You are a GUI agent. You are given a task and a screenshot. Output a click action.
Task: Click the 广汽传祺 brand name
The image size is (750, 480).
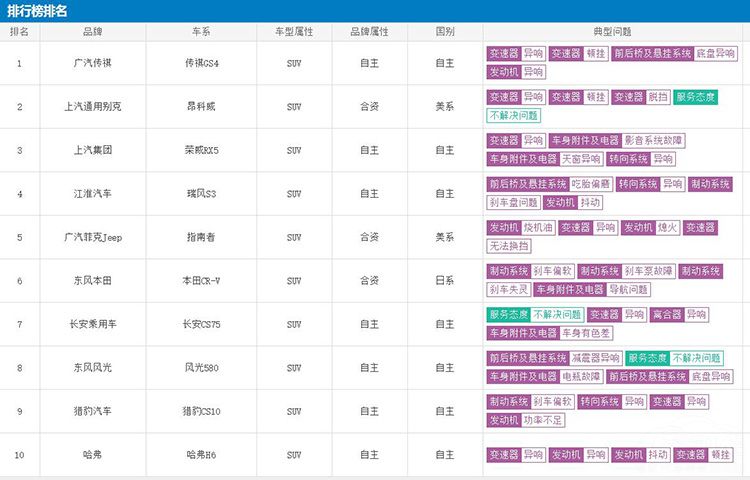point(92,63)
